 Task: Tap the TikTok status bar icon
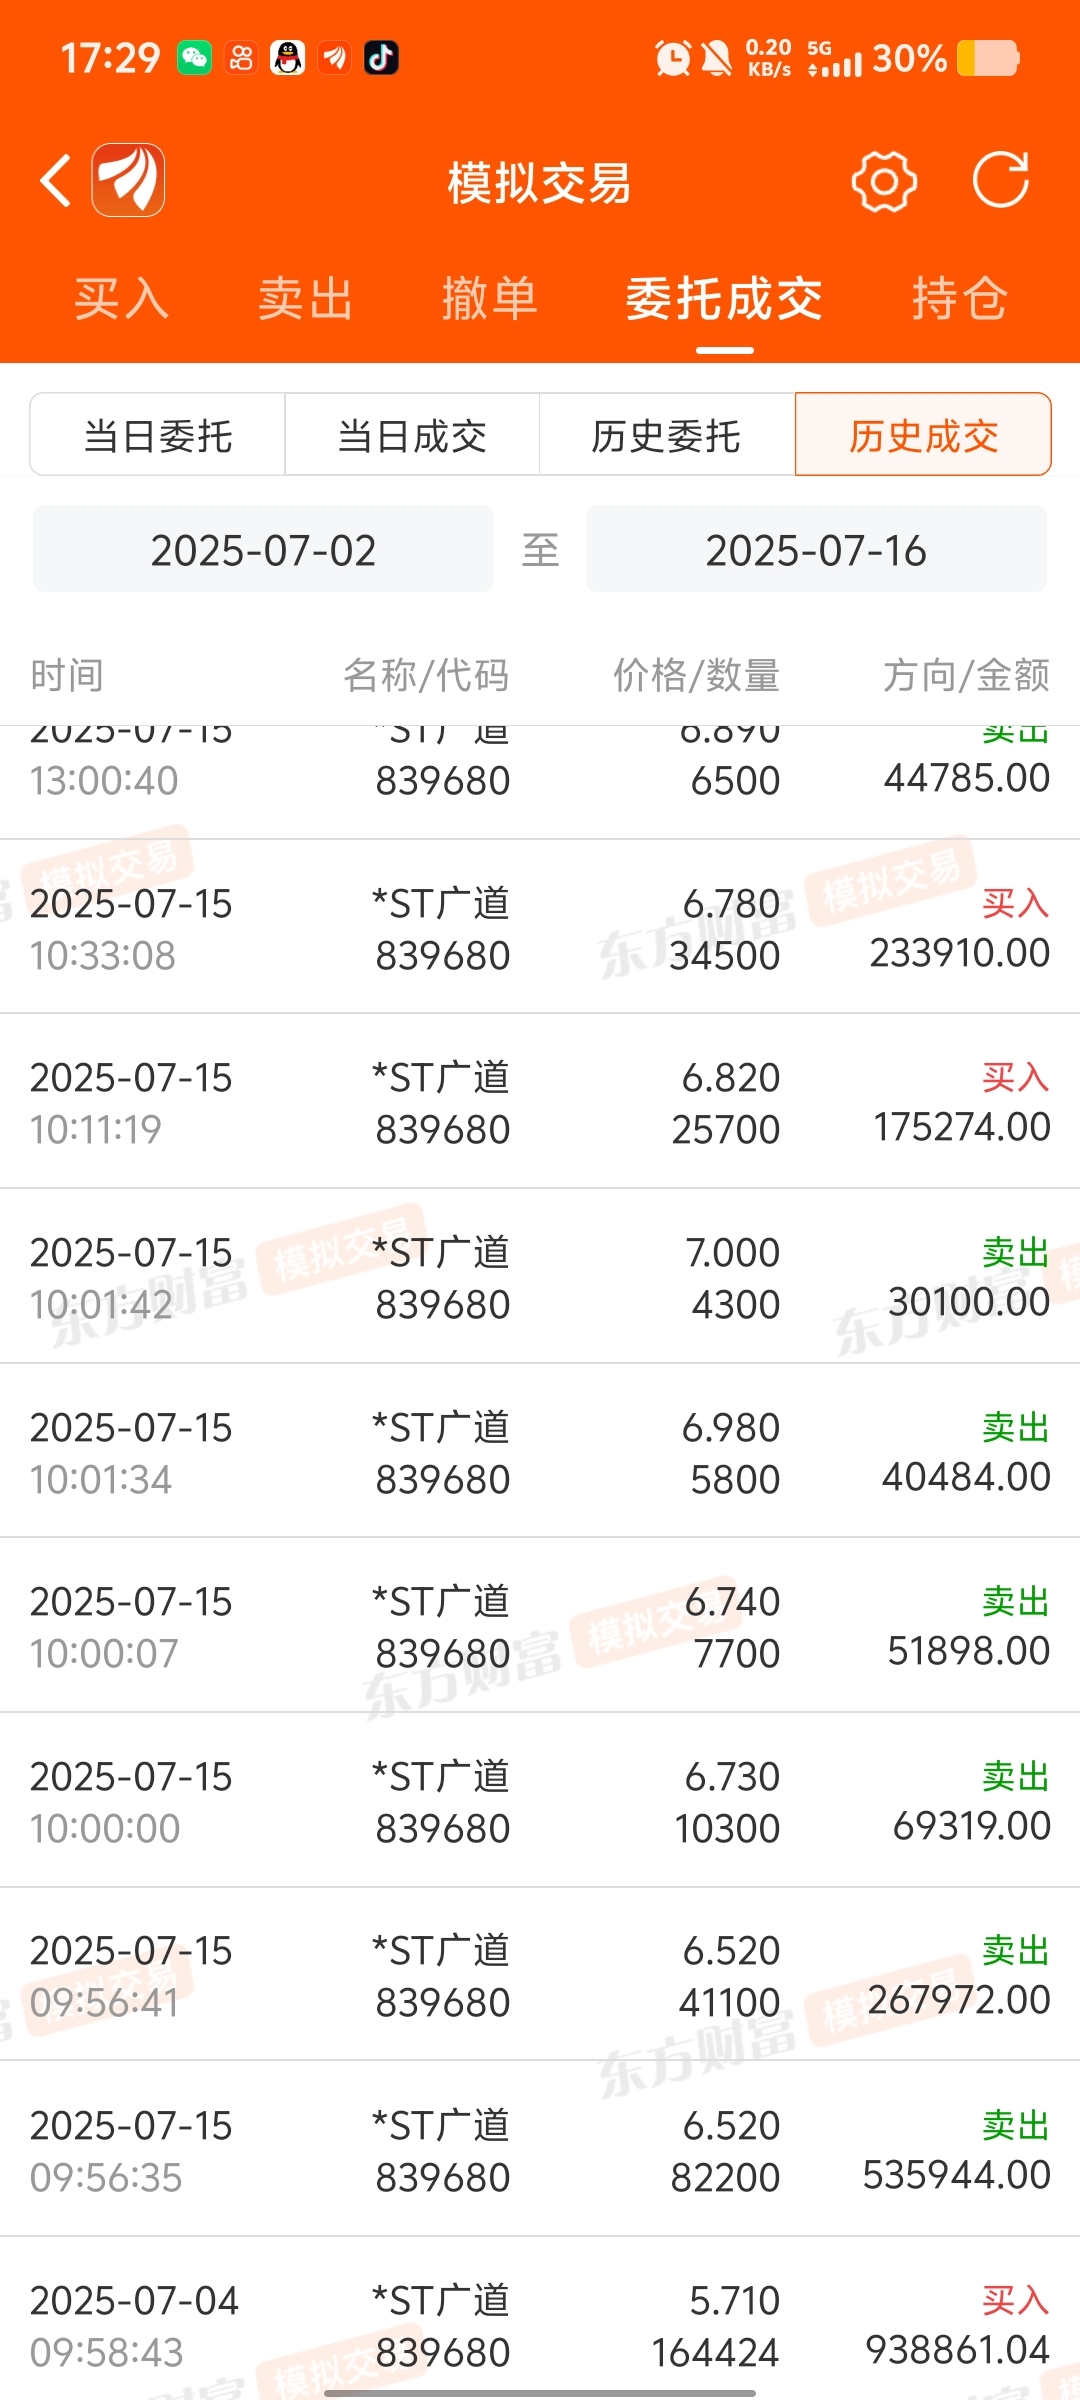(x=381, y=58)
